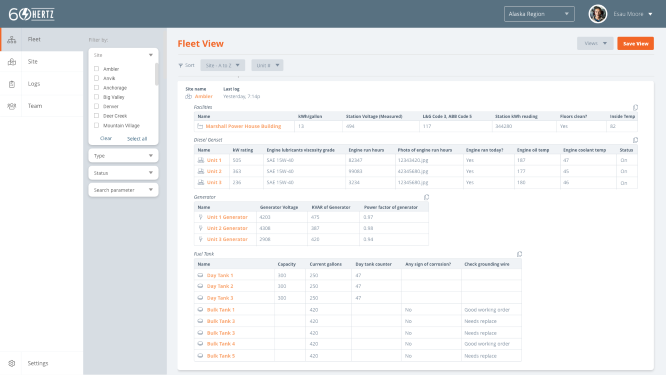666x375 pixels.
Task: Click the Fleet hierarchy icon in the sidebar
Action: (x=11, y=39)
